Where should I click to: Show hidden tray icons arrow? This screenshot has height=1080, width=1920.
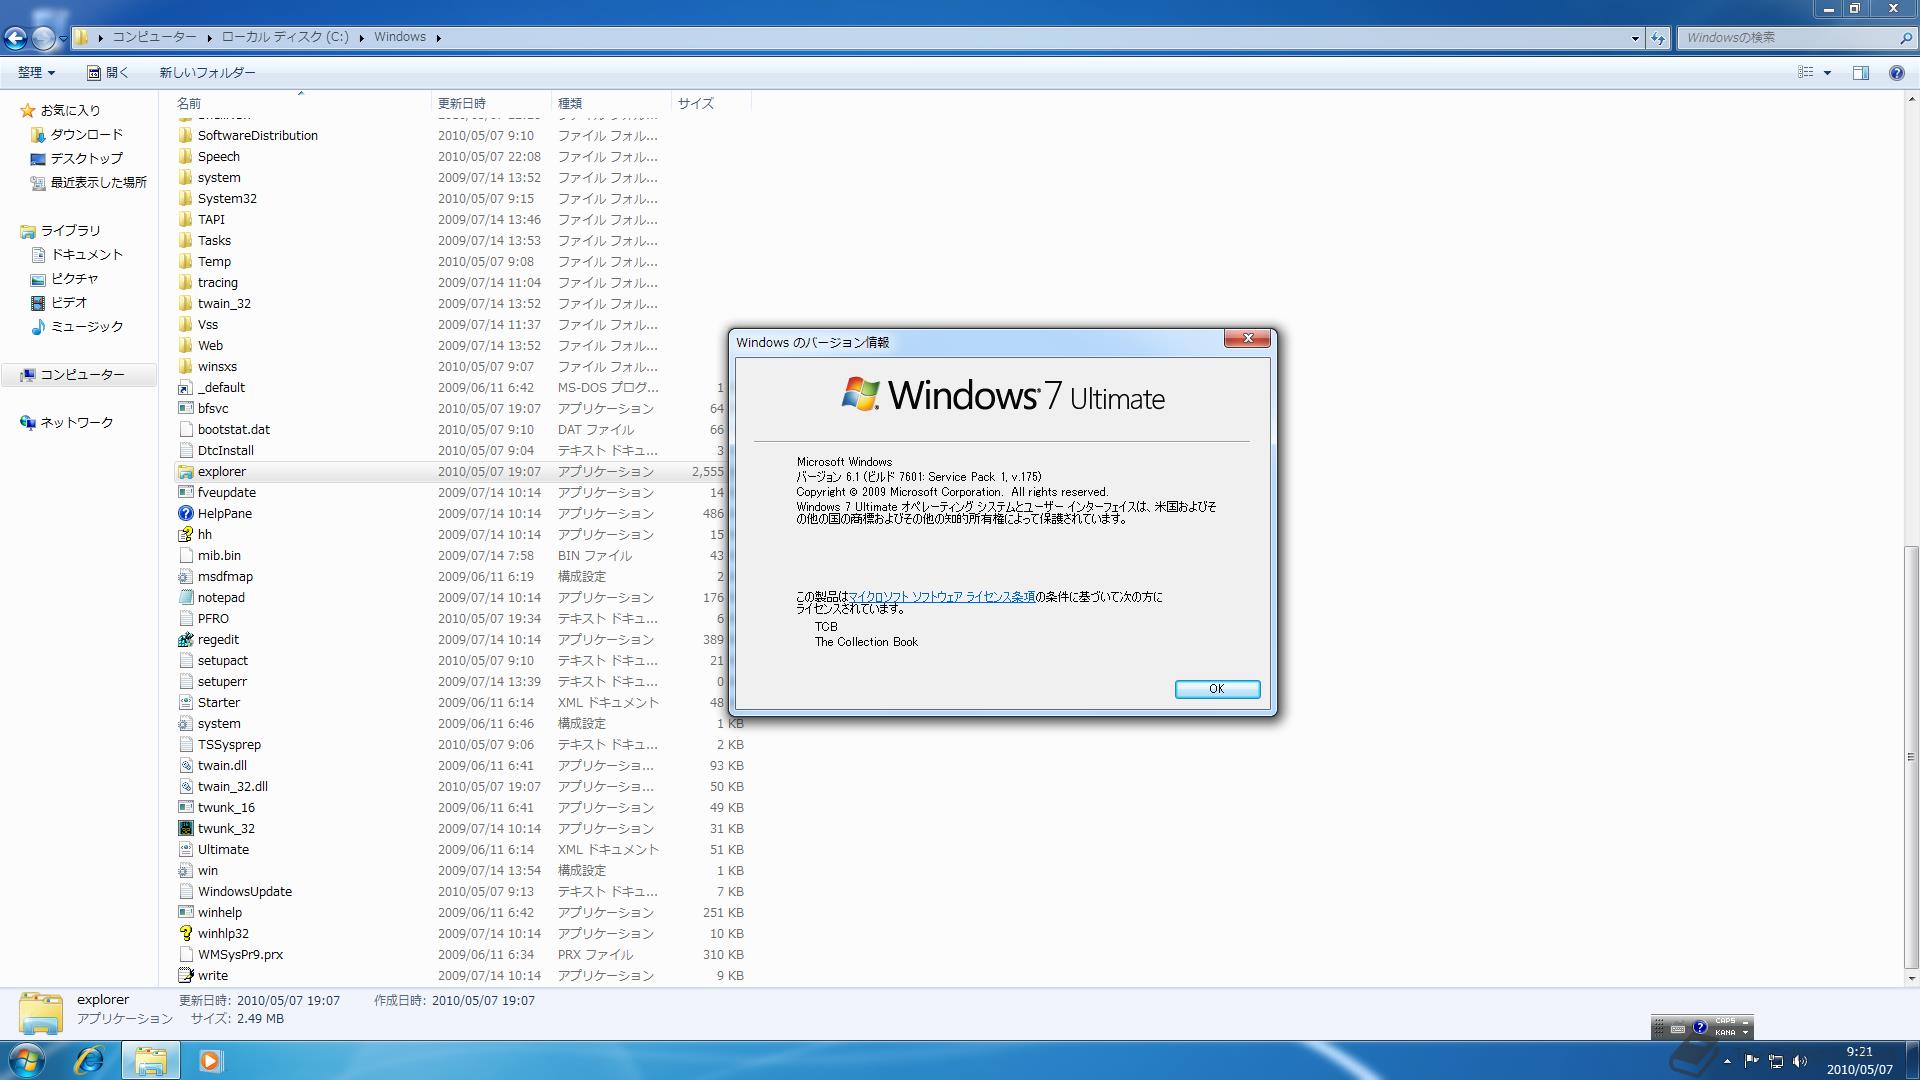click(1727, 1061)
